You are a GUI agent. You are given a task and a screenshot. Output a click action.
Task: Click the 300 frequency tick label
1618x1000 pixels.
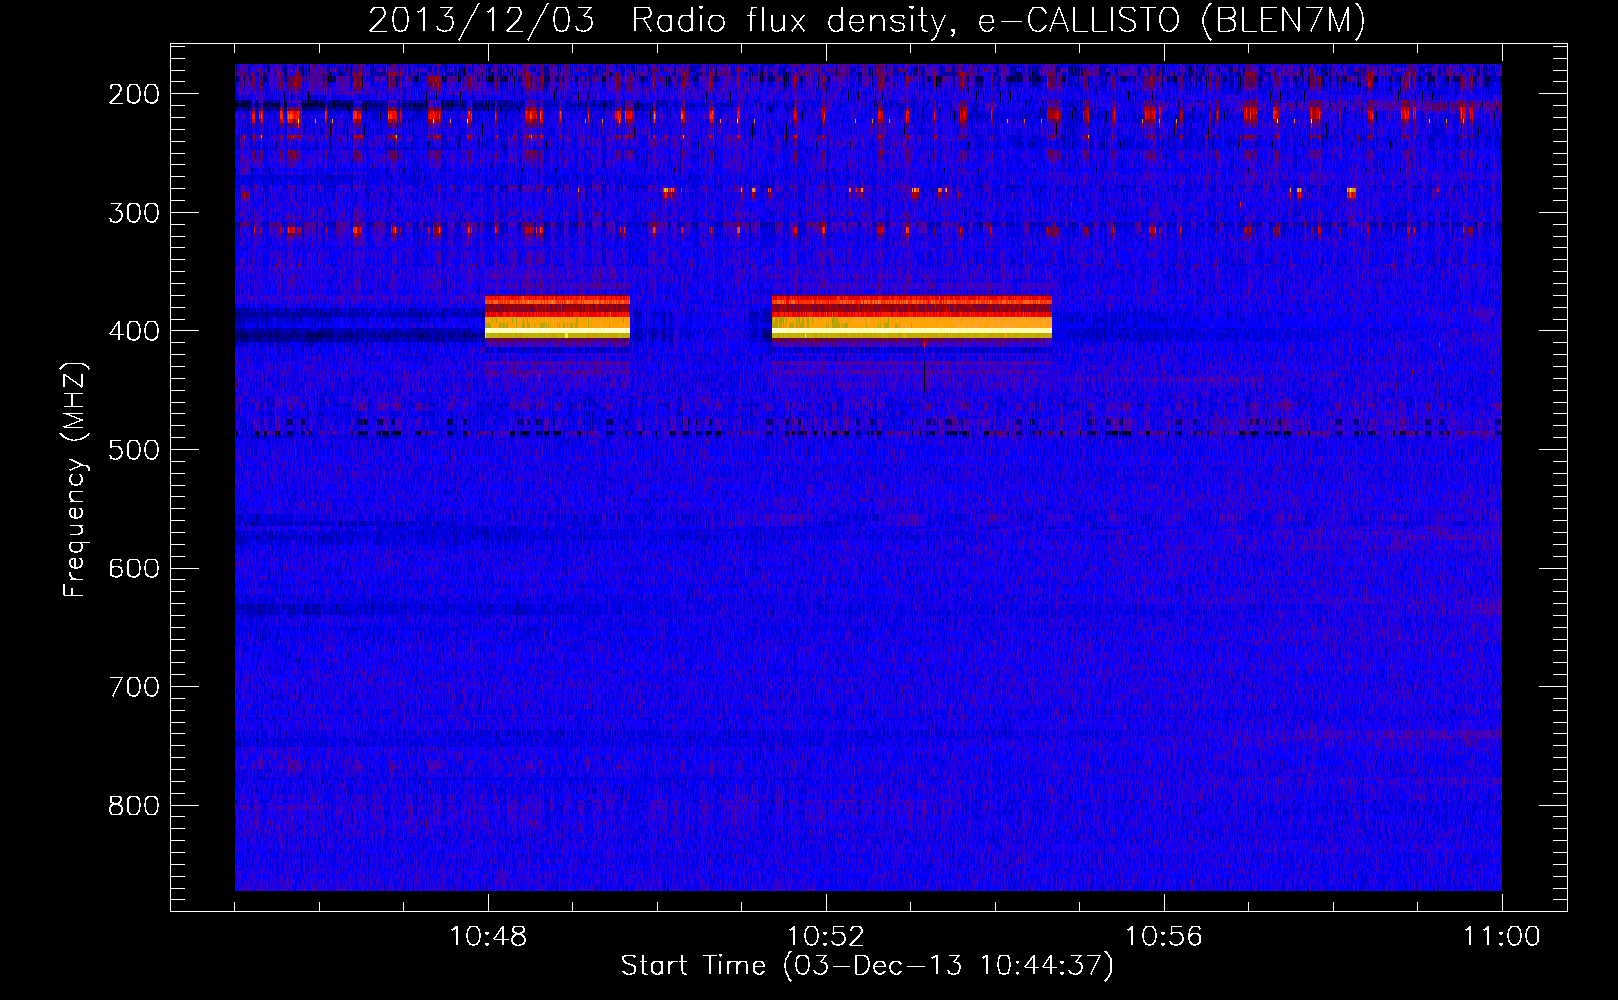coord(134,212)
